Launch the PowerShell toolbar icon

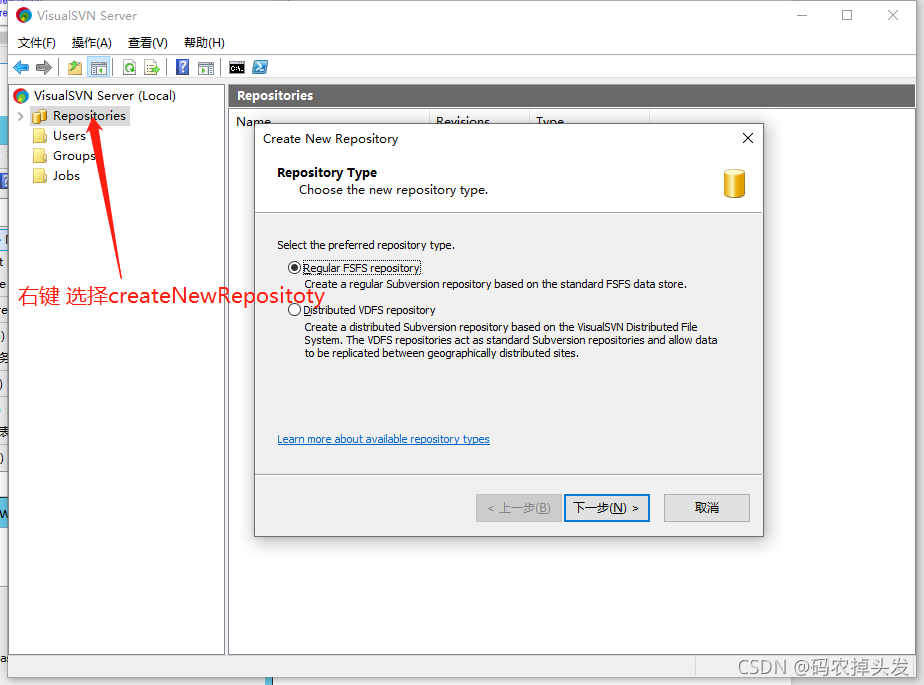[x=260, y=68]
